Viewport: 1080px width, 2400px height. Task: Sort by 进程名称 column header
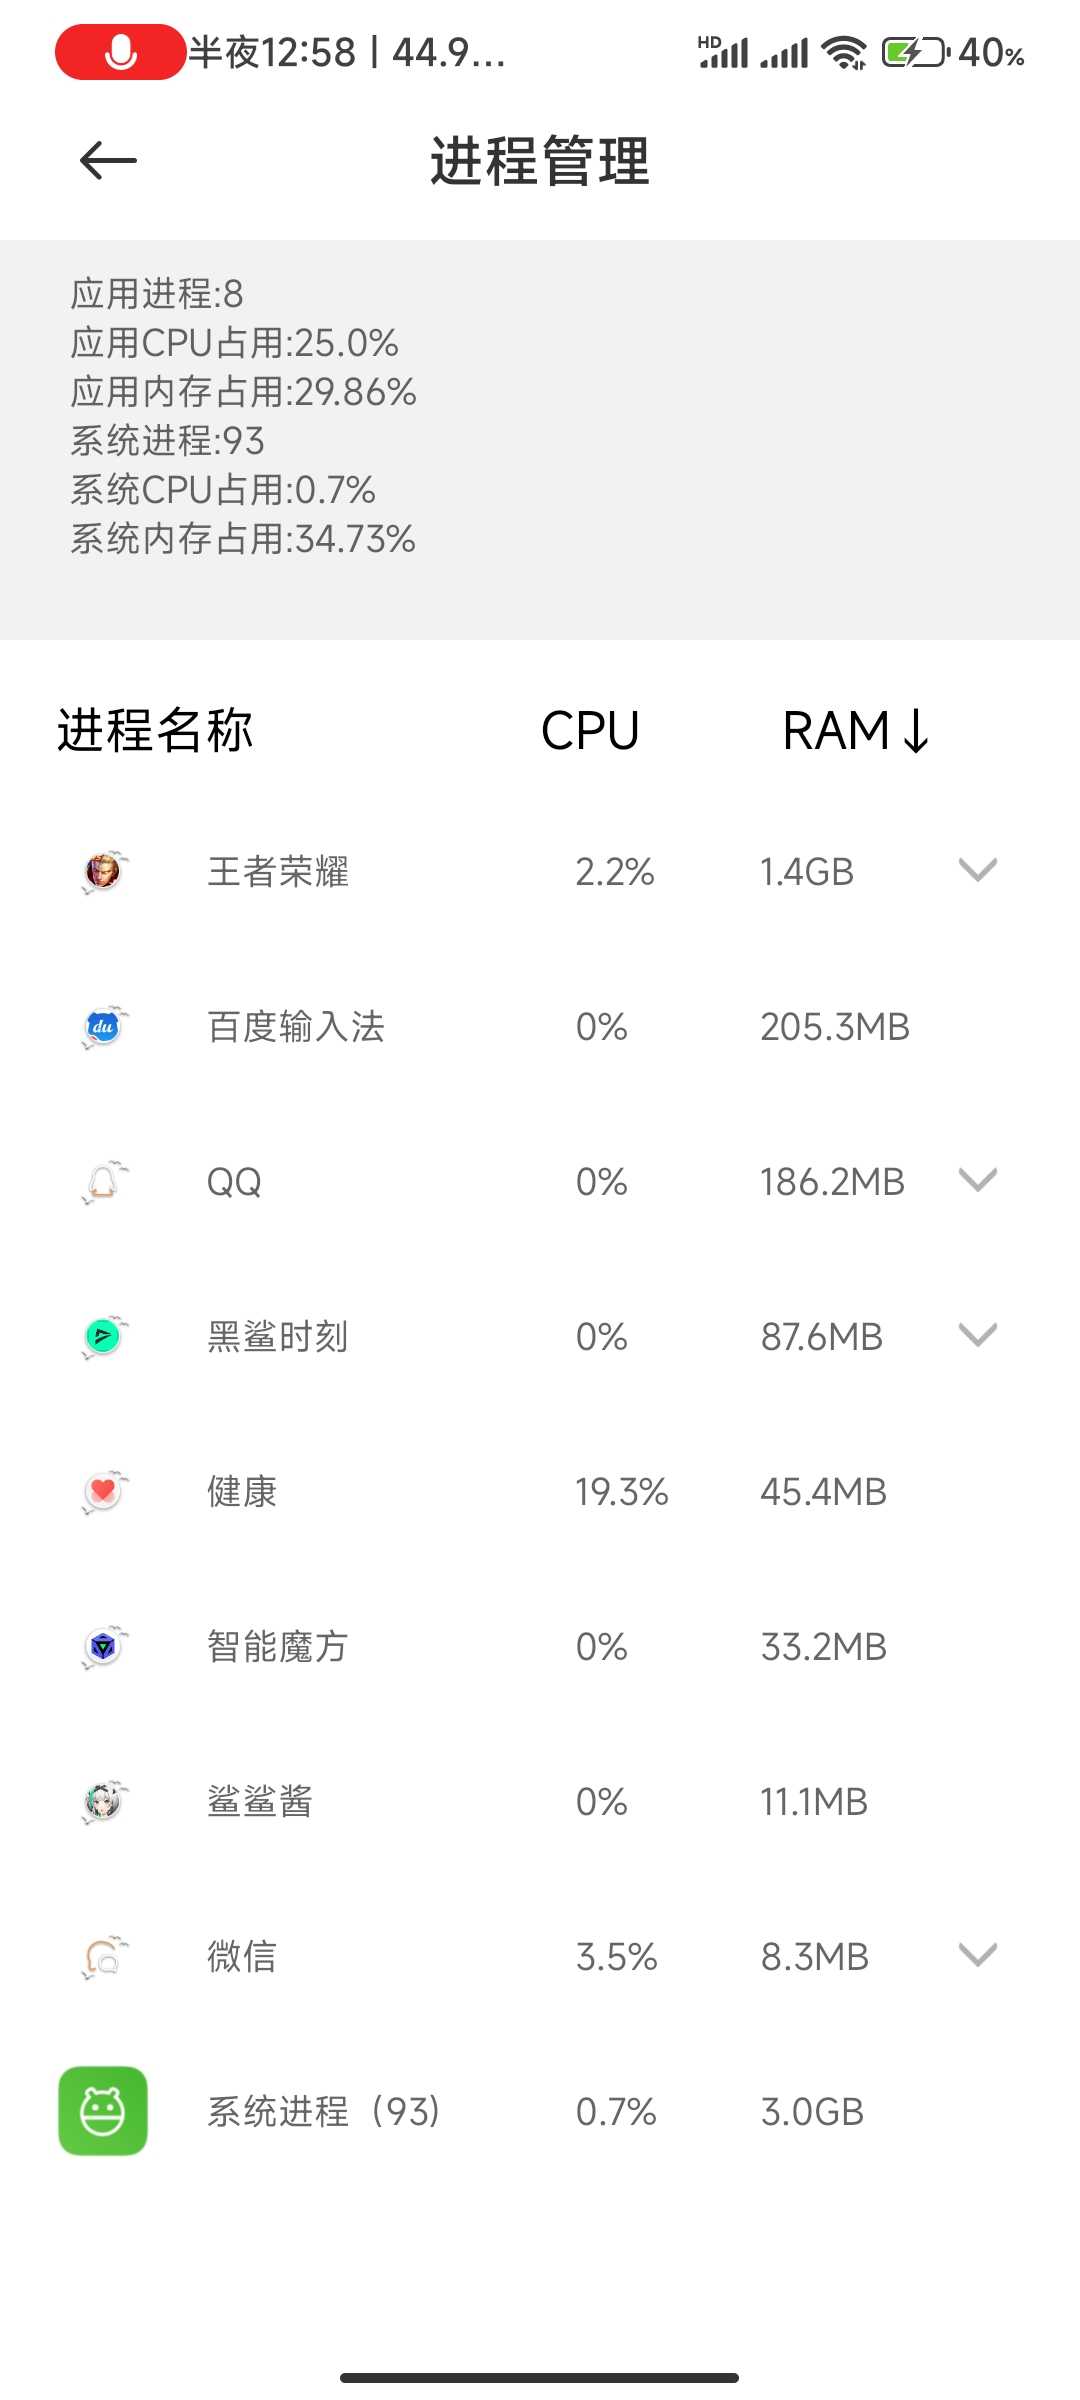coord(155,730)
